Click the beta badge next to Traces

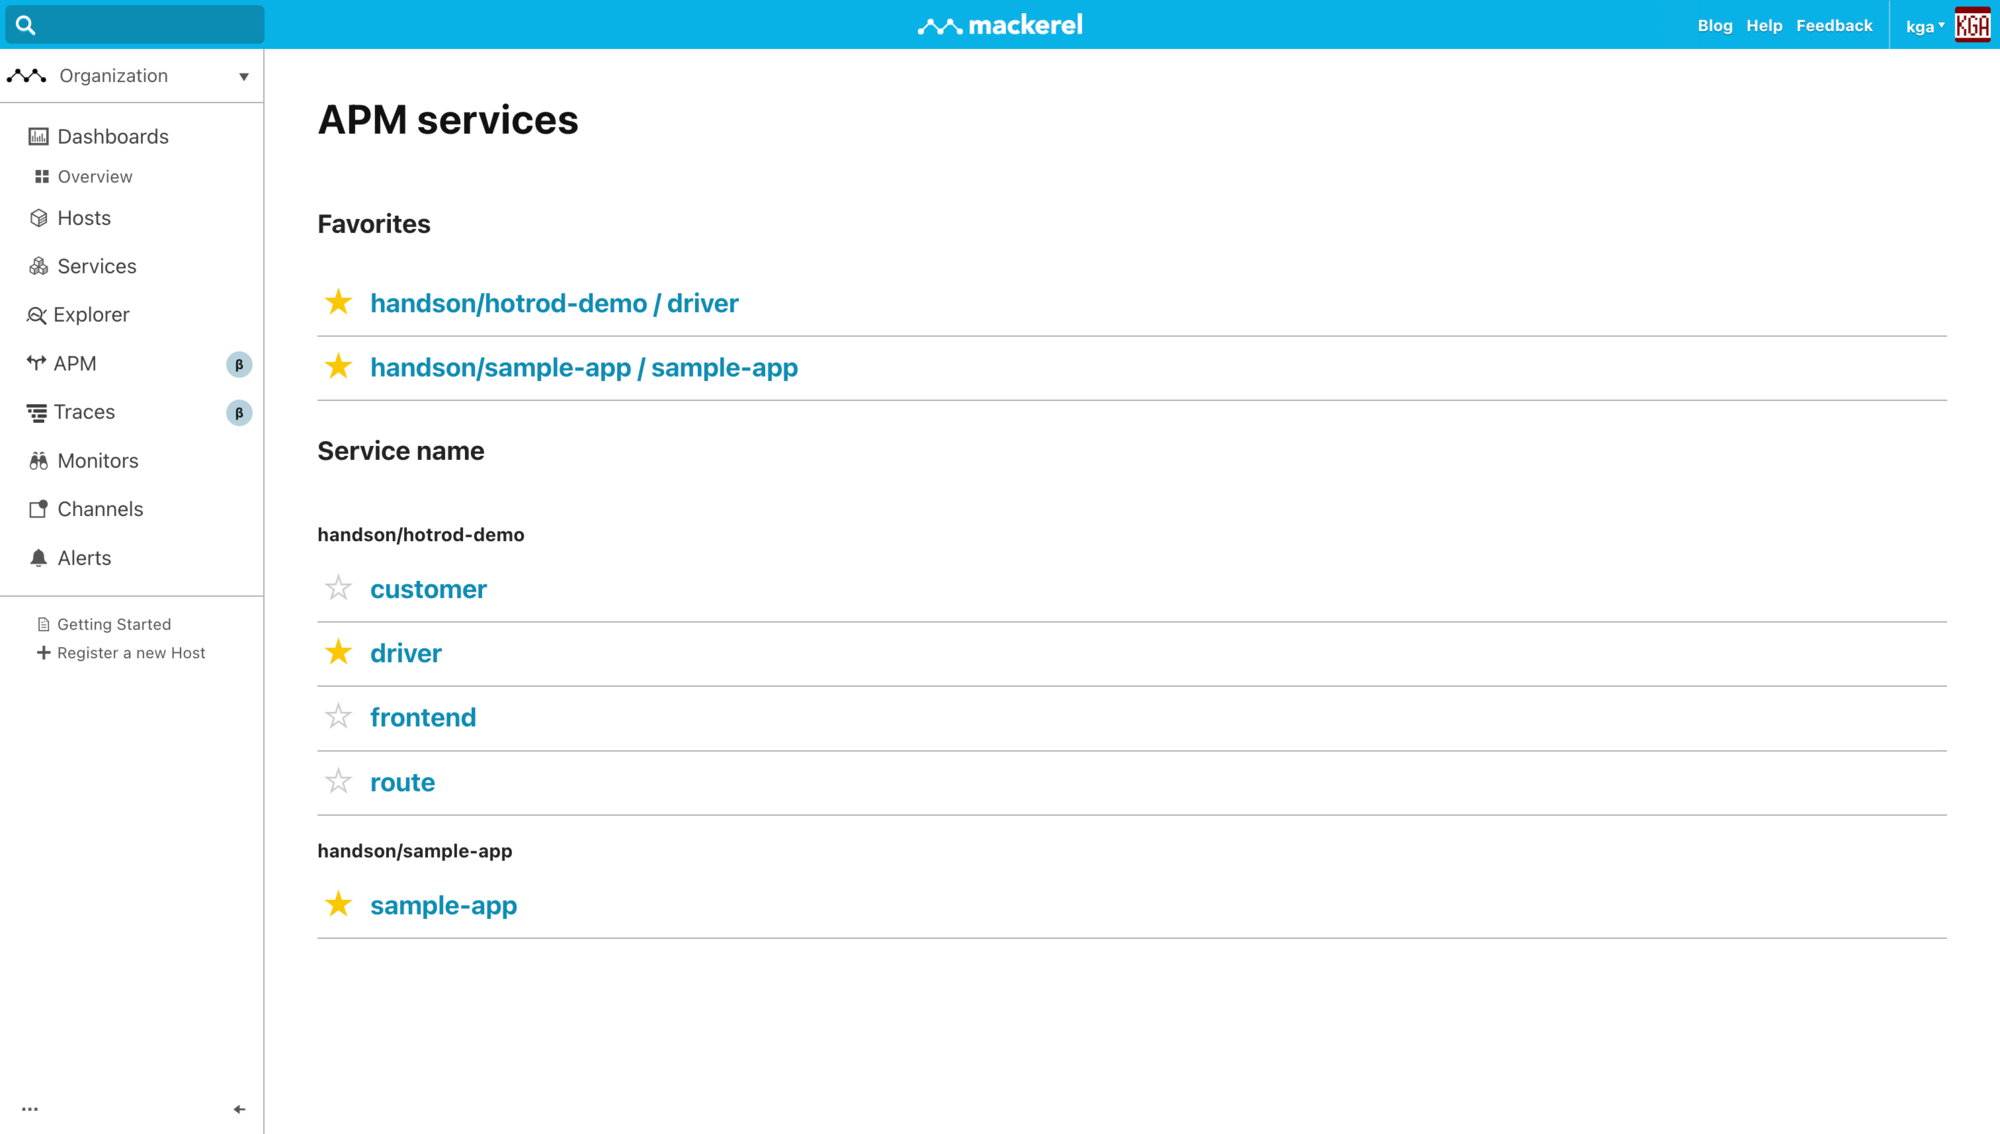pyautogui.click(x=239, y=413)
